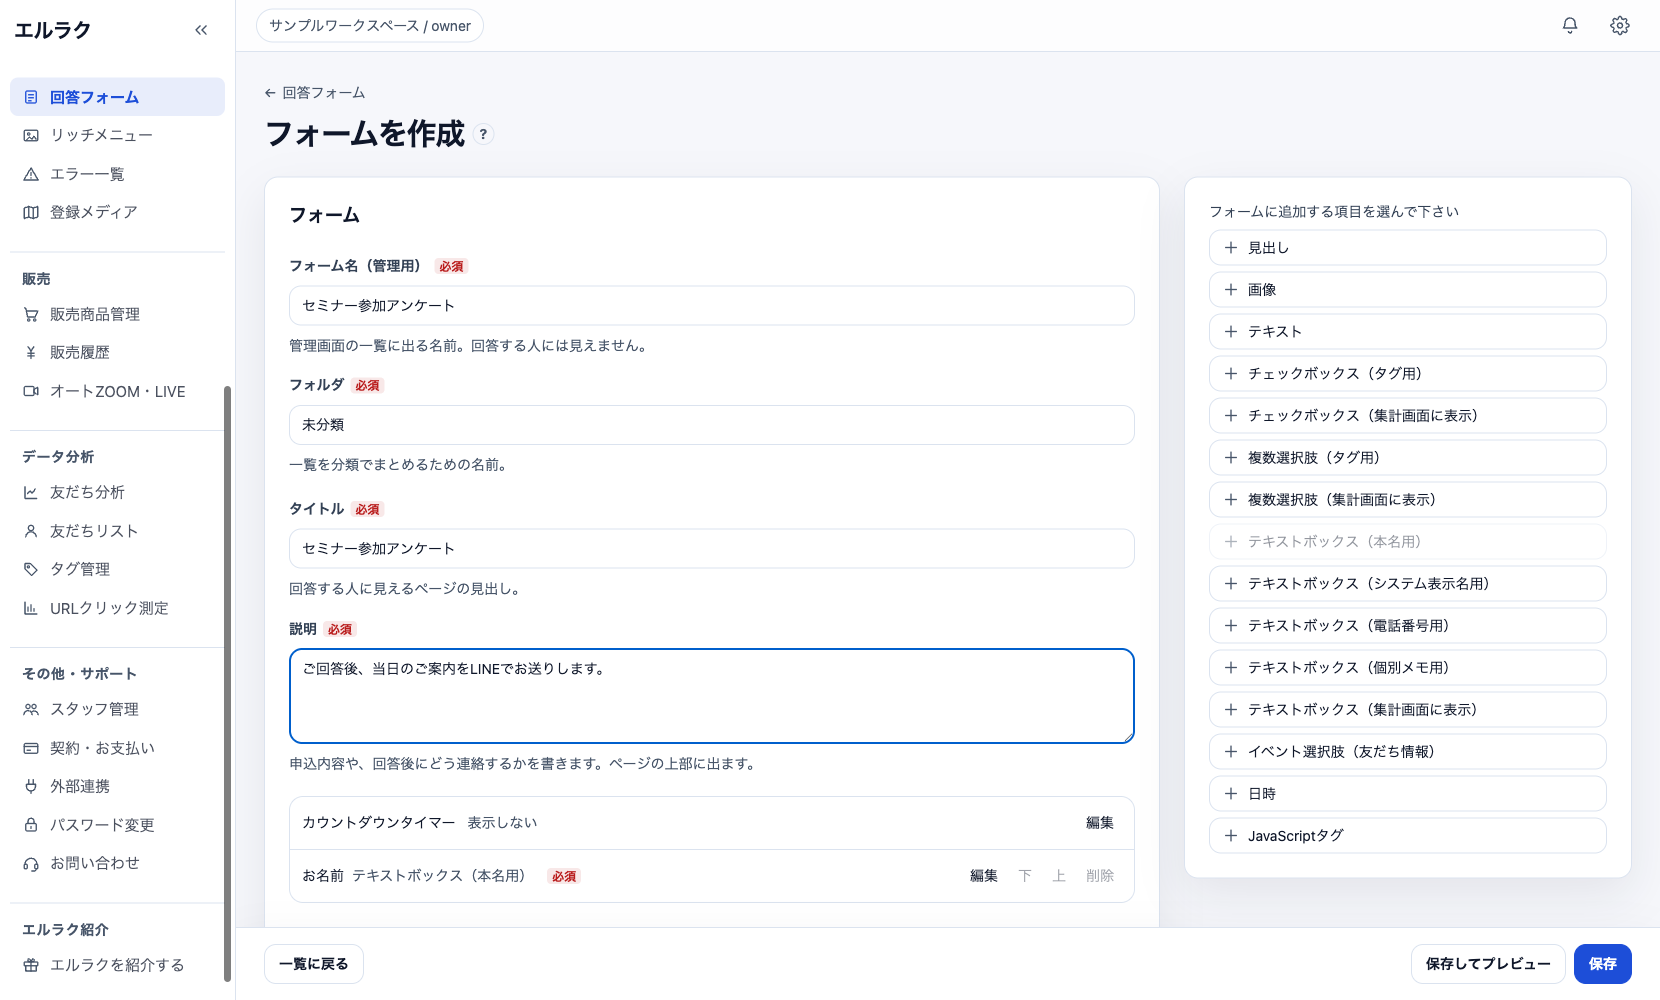Viewport: 1660px width, 1000px height.
Task: Open the サンプルワークスペース / owner workspace selector
Action: coord(370,26)
